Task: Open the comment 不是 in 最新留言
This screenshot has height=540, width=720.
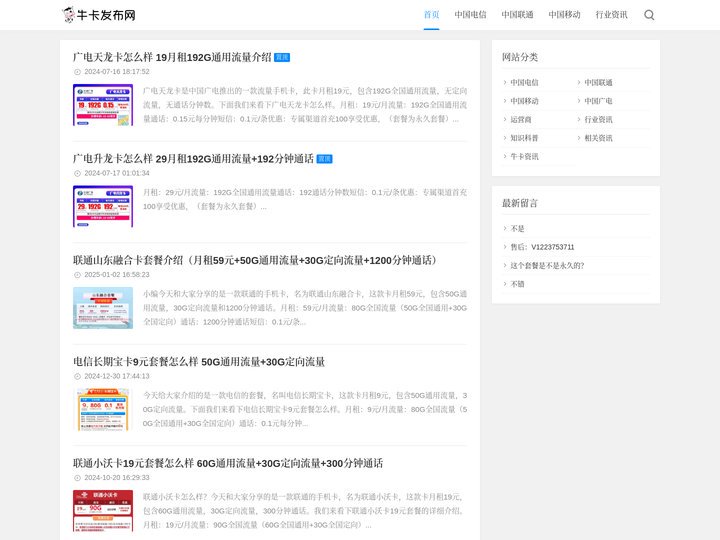Action: click(517, 229)
